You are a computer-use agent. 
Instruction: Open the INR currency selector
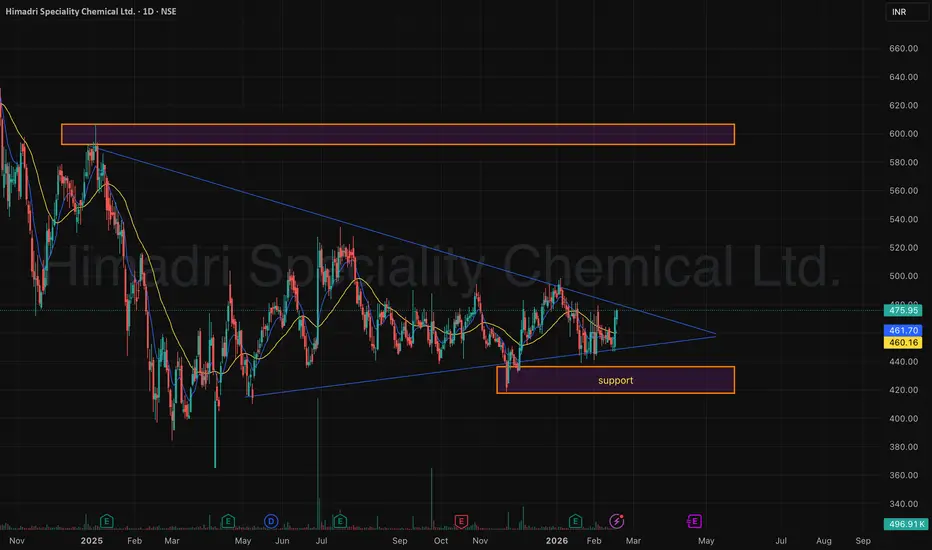click(x=906, y=12)
